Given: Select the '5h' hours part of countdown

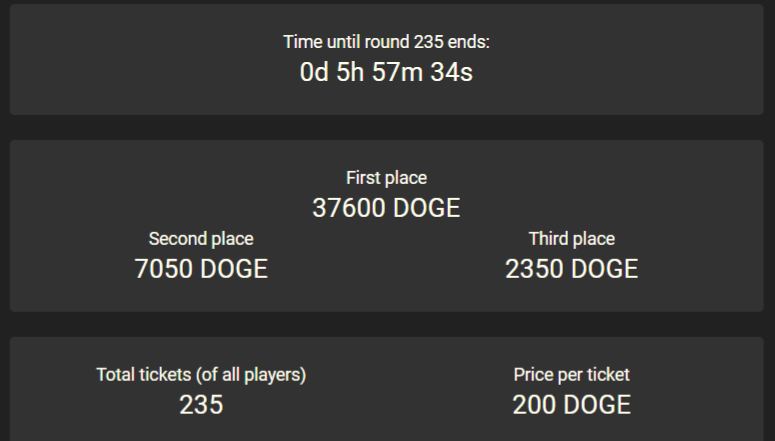Looking at the screenshot, I should 350,72.
